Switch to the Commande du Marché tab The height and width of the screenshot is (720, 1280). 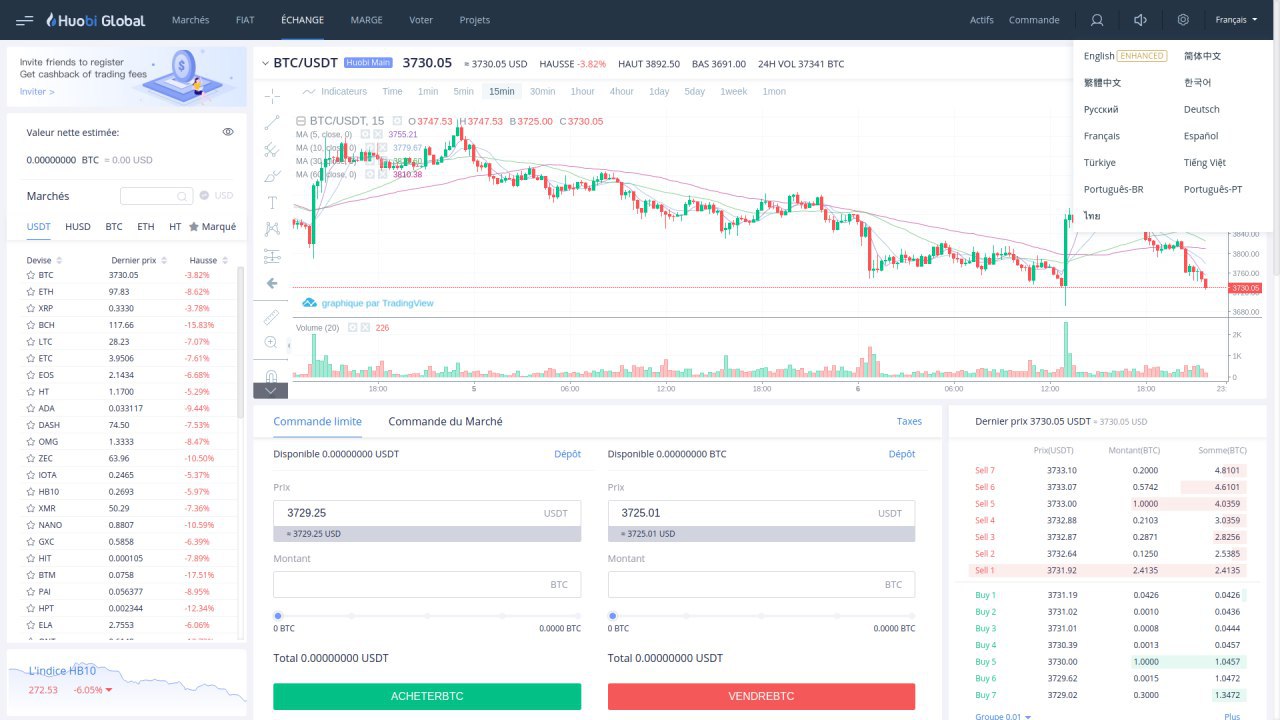[445, 422]
